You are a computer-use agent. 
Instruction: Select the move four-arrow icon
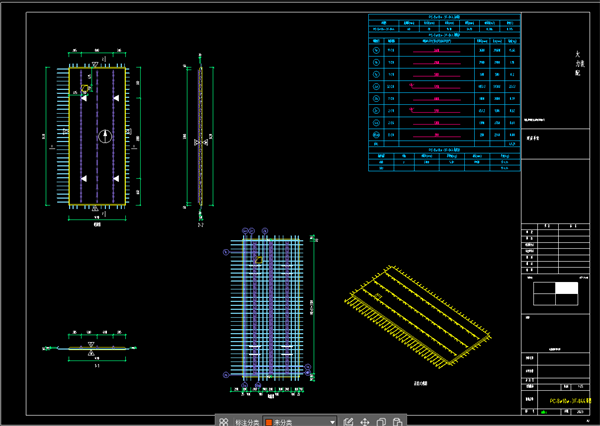[365, 422]
